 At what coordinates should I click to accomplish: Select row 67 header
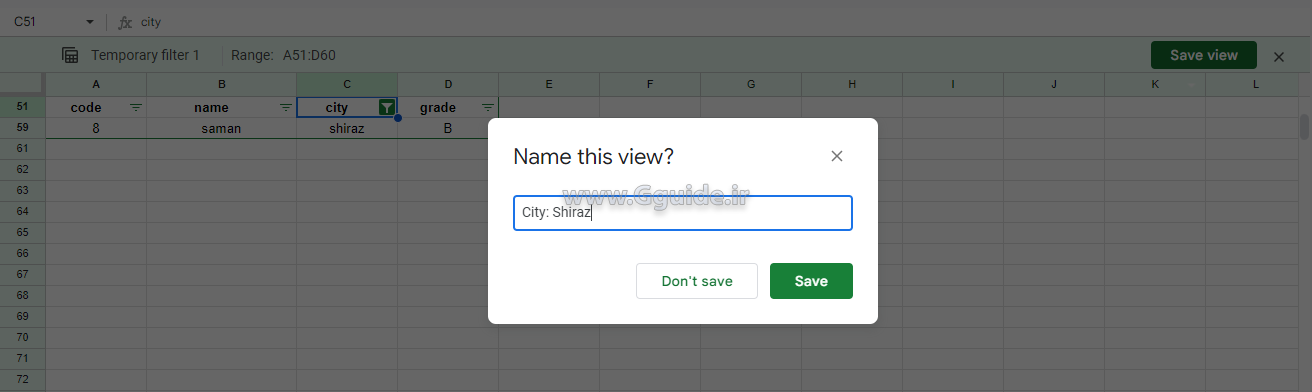coord(23,274)
